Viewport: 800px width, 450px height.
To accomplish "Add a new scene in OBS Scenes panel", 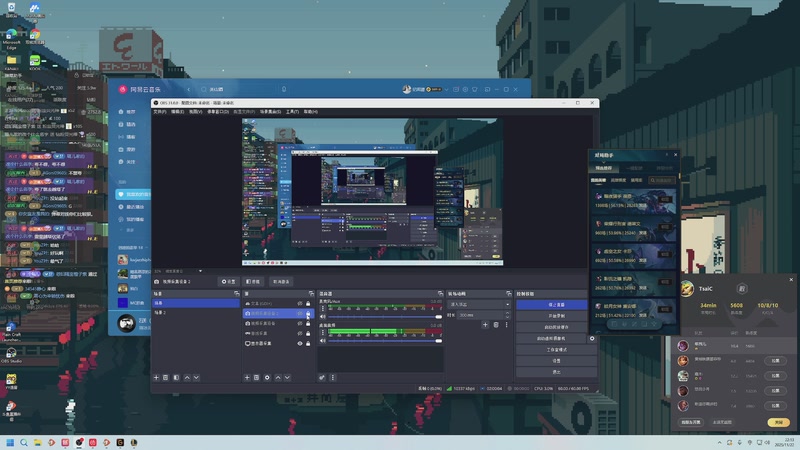I will pos(156,378).
